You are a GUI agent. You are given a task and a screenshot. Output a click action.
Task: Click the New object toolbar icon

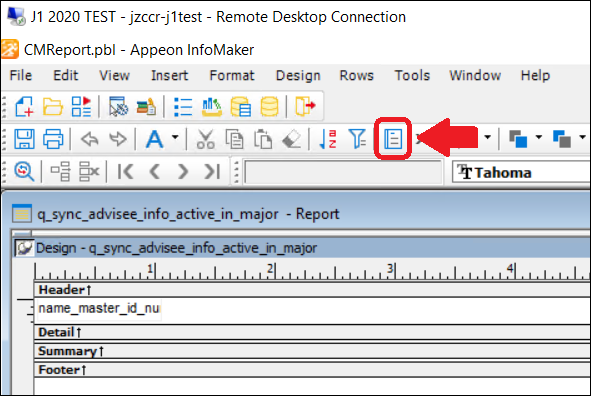tap(24, 106)
